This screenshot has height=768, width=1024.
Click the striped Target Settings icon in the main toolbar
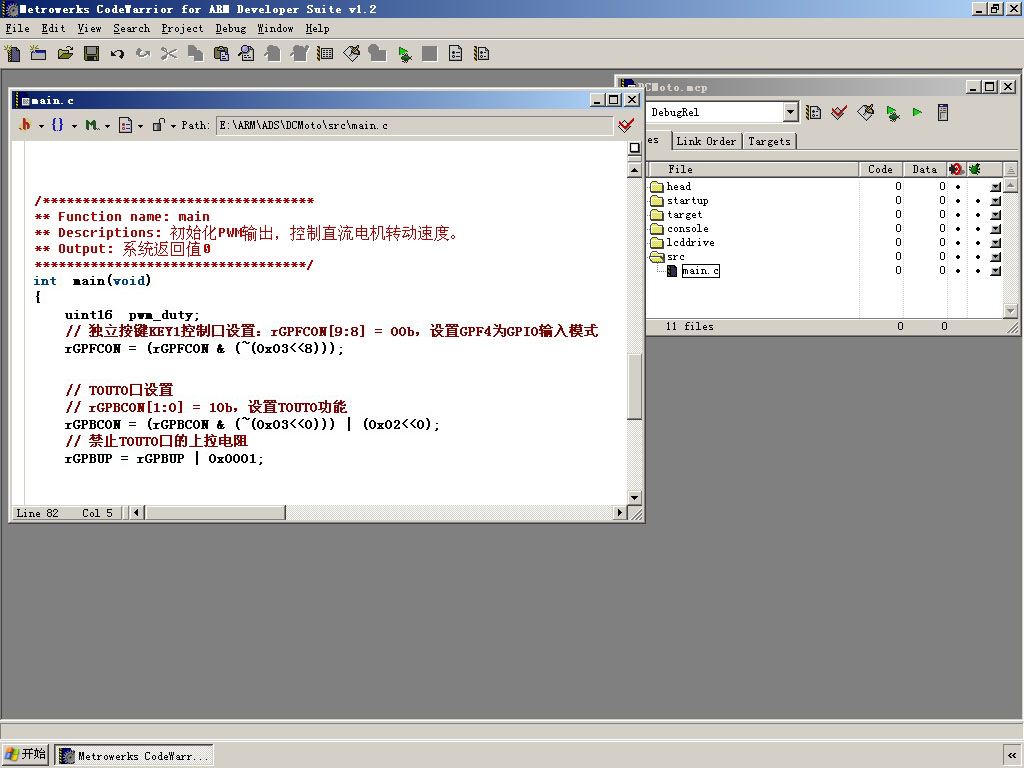click(482, 54)
